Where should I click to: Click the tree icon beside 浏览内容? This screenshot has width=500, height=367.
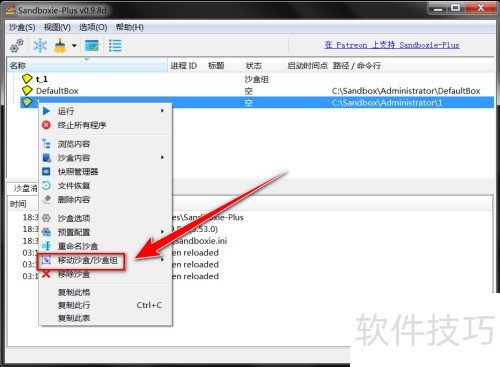pyautogui.click(x=46, y=144)
